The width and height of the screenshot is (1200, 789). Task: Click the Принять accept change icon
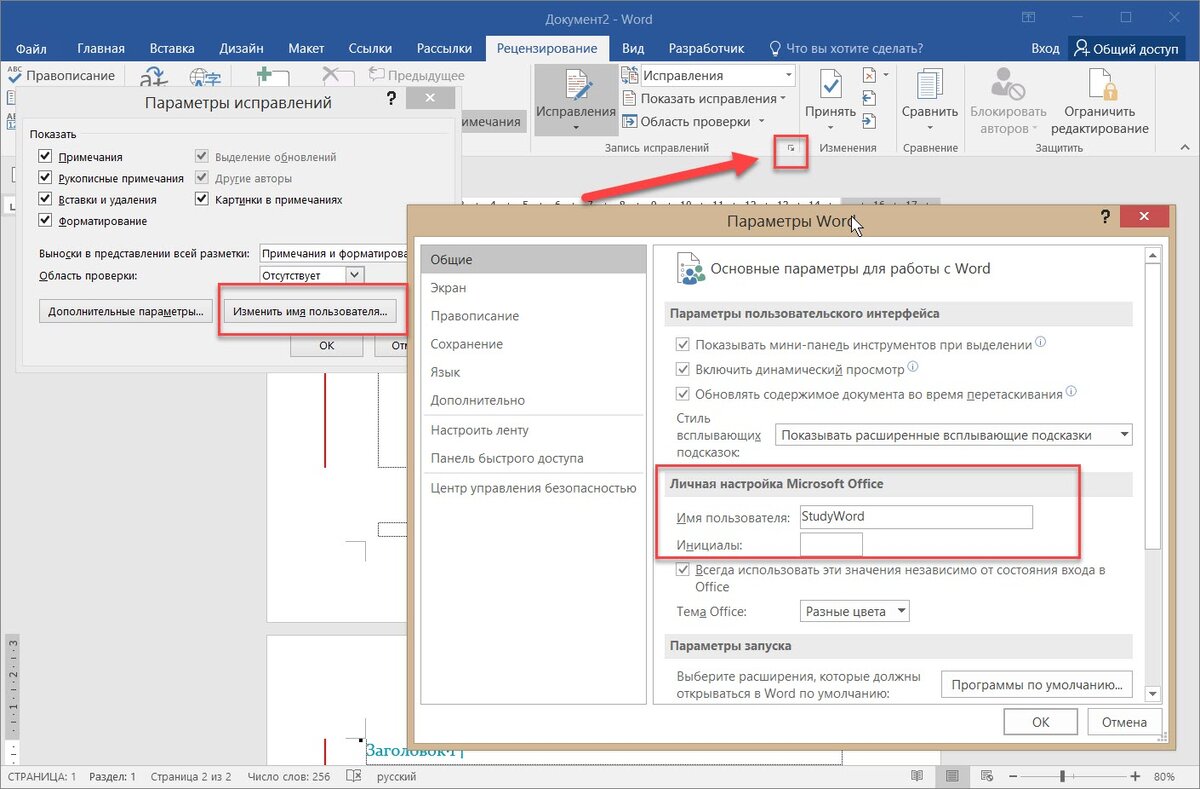(830, 86)
